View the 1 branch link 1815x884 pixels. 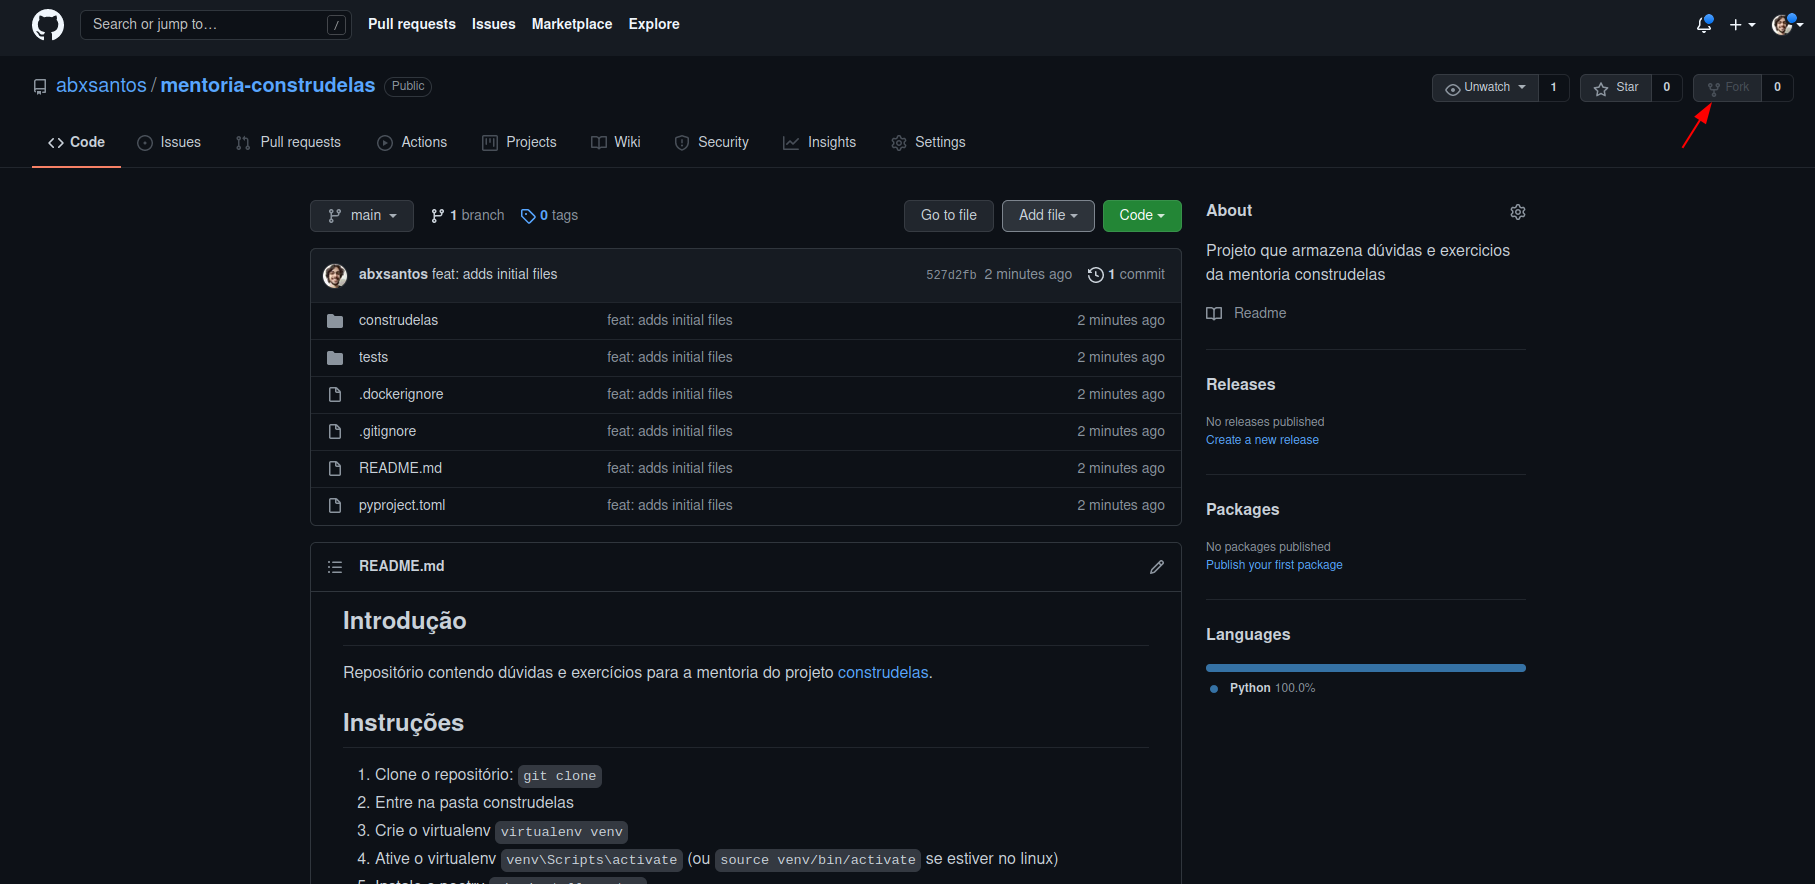click(x=467, y=215)
